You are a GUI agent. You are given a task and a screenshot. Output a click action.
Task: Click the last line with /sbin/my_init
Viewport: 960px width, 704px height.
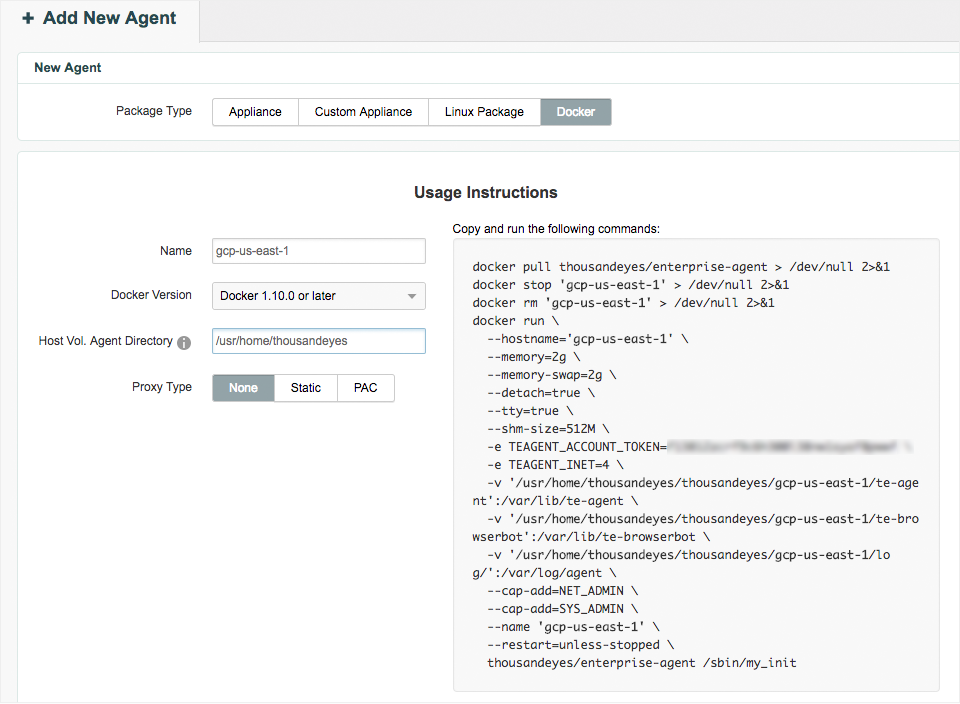pos(641,662)
